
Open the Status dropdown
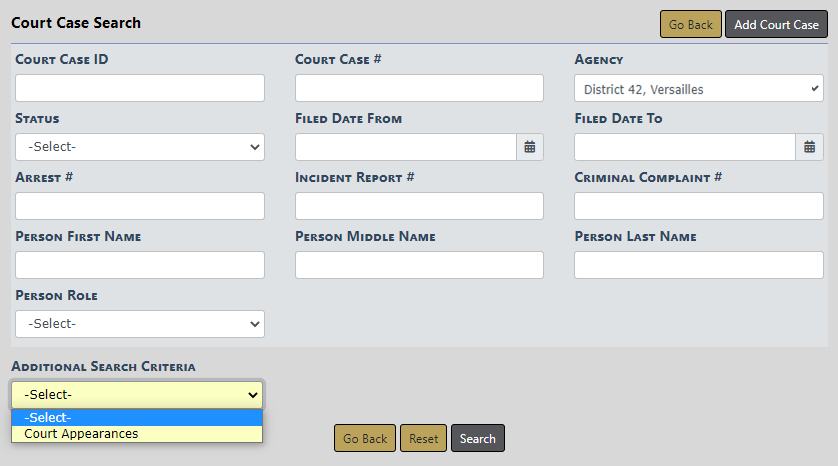click(140, 147)
